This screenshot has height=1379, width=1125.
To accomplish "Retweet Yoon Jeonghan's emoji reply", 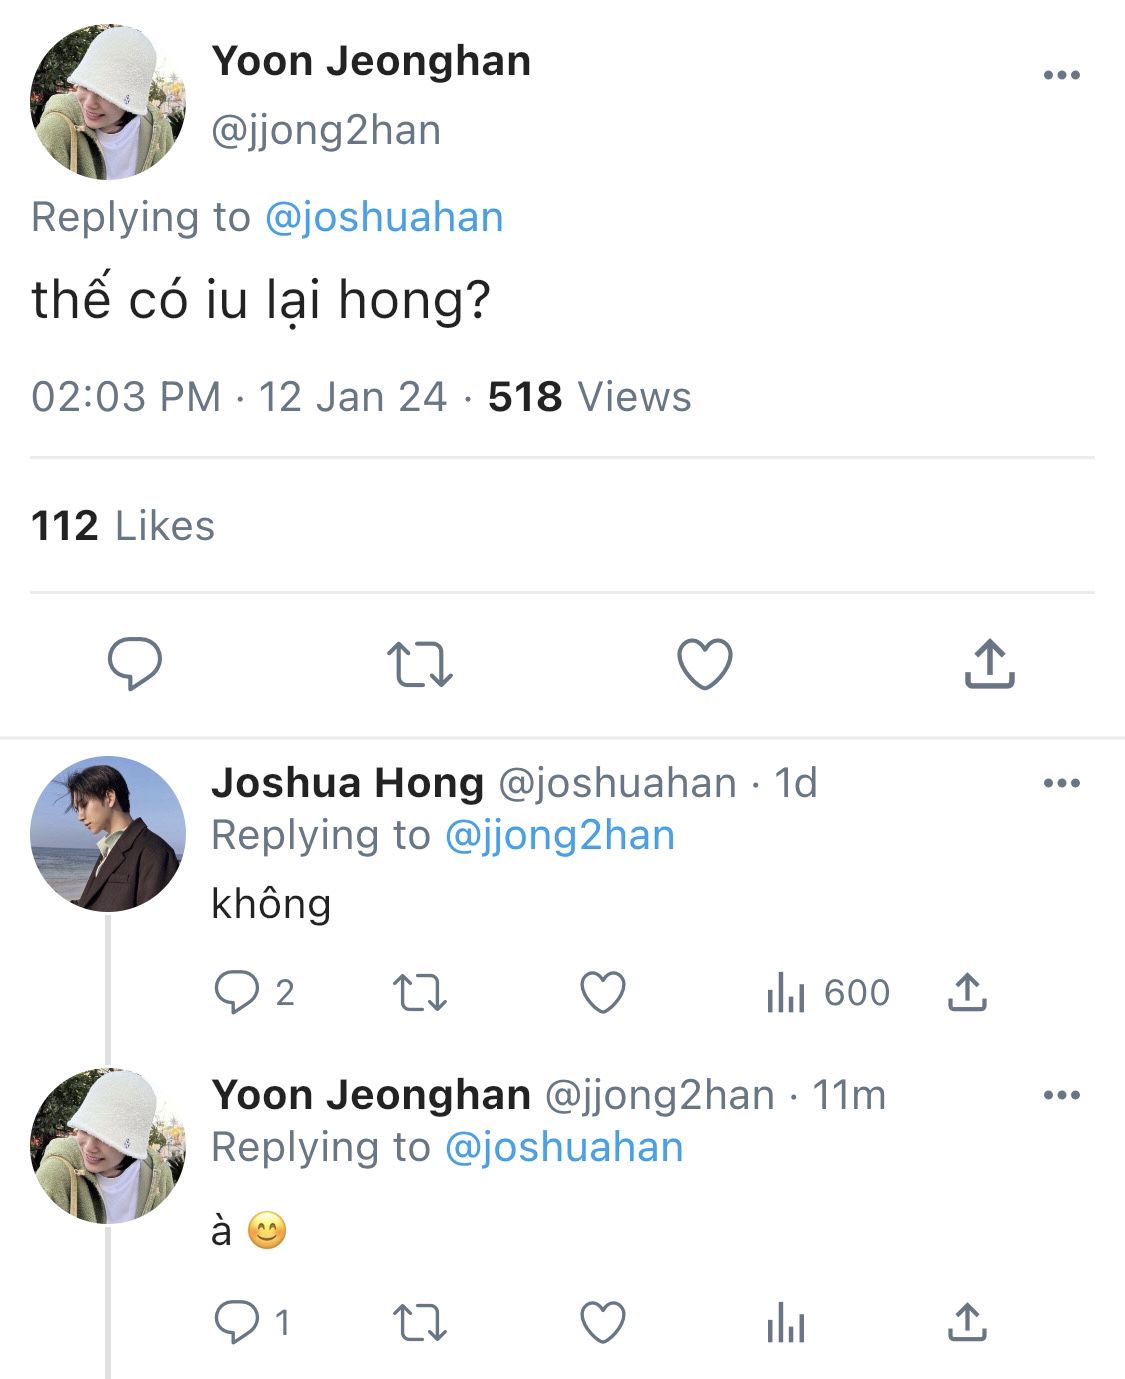I will tap(420, 1324).
